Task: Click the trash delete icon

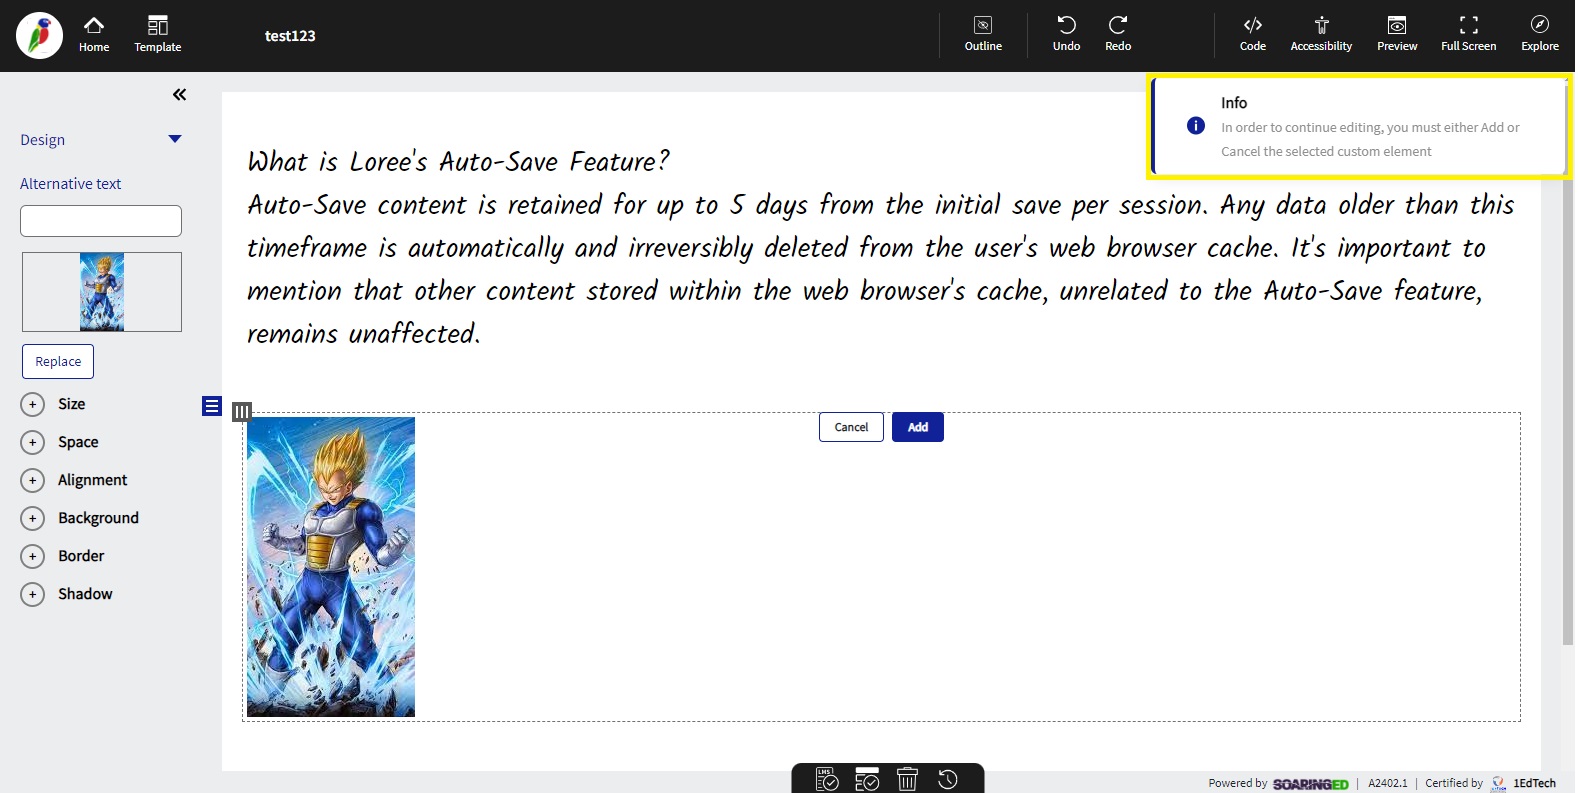Action: coord(907,779)
